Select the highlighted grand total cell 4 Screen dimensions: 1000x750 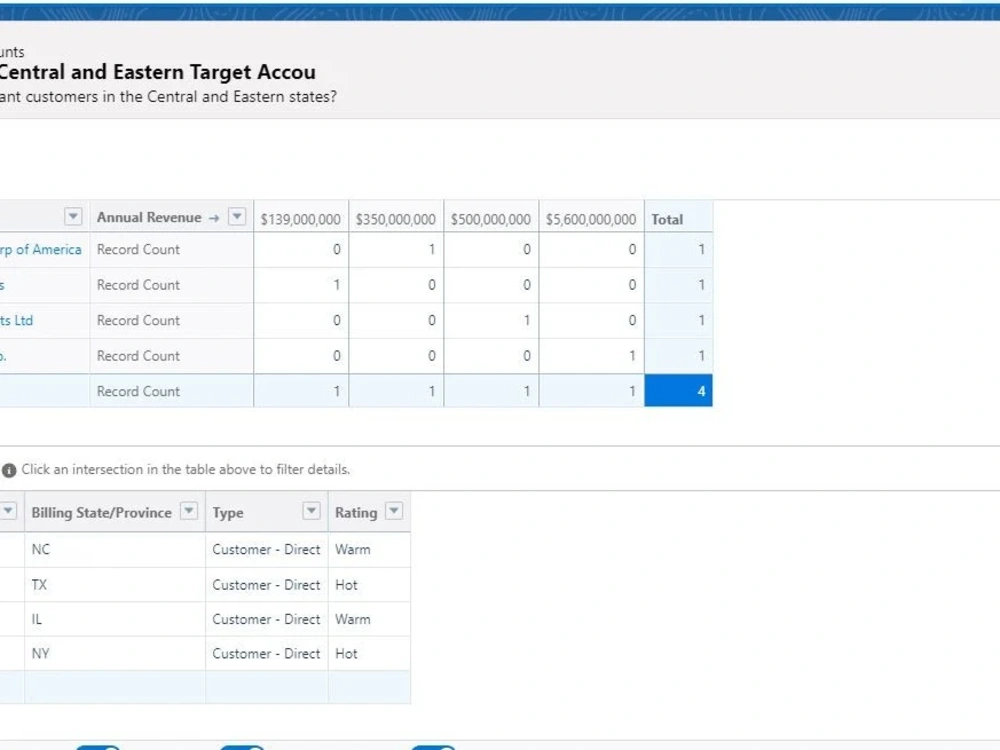pos(679,391)
